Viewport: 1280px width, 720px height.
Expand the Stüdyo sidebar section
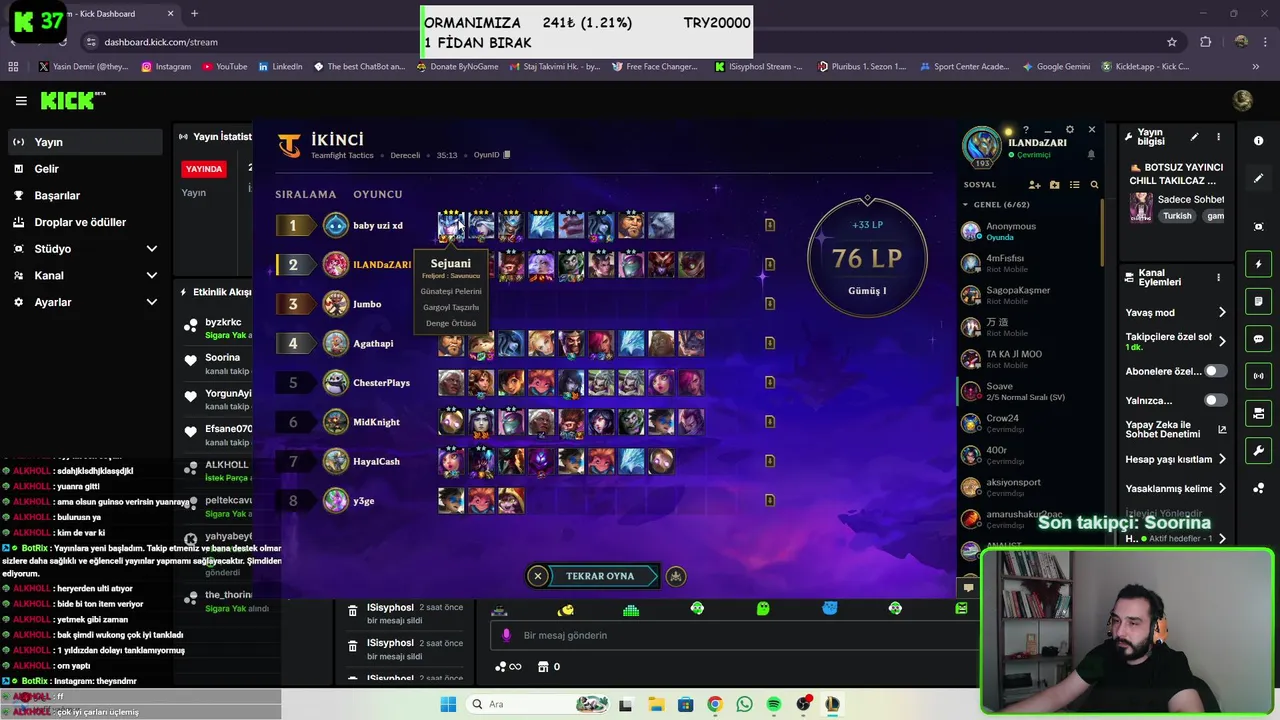83,249
